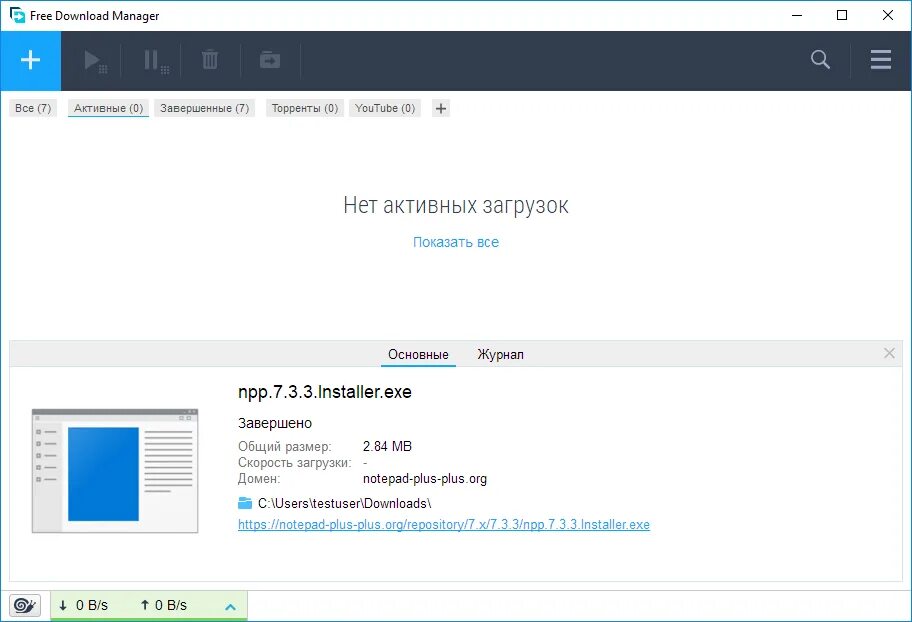Image resolution: width=912 pixels, height=622 pixels.
Task: Click the Free Download Manager title icon
Action: [17, 15]
